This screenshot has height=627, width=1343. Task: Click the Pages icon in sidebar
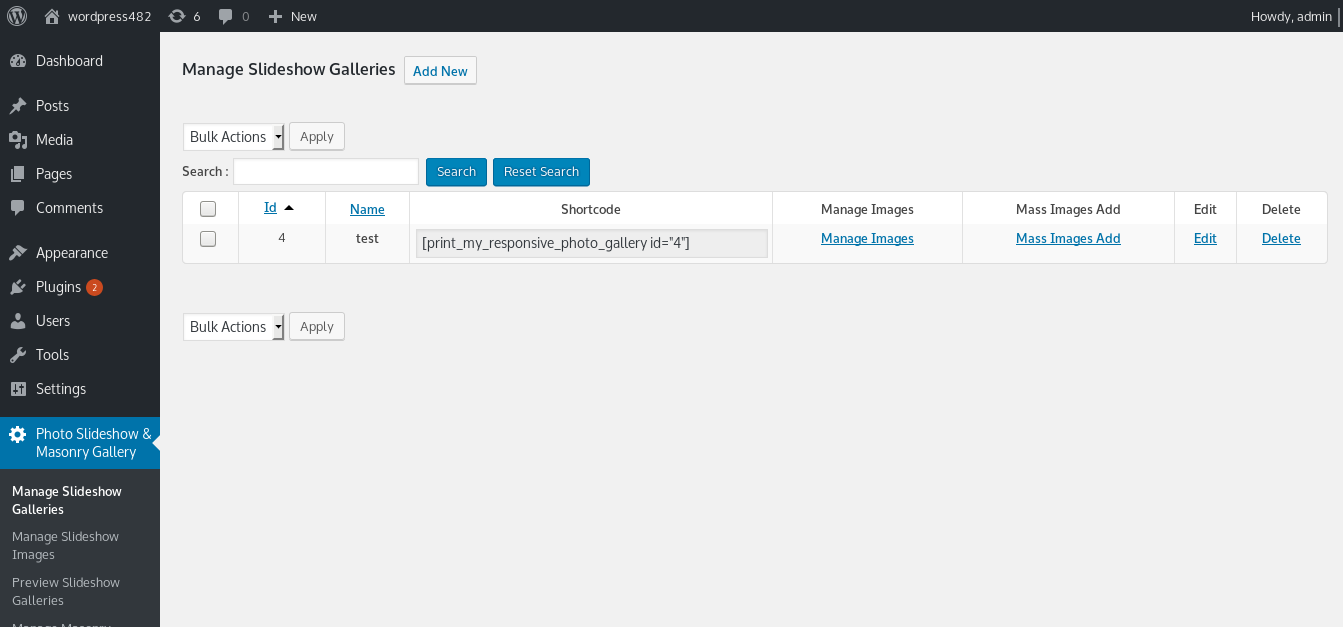[x=18, y=174]
